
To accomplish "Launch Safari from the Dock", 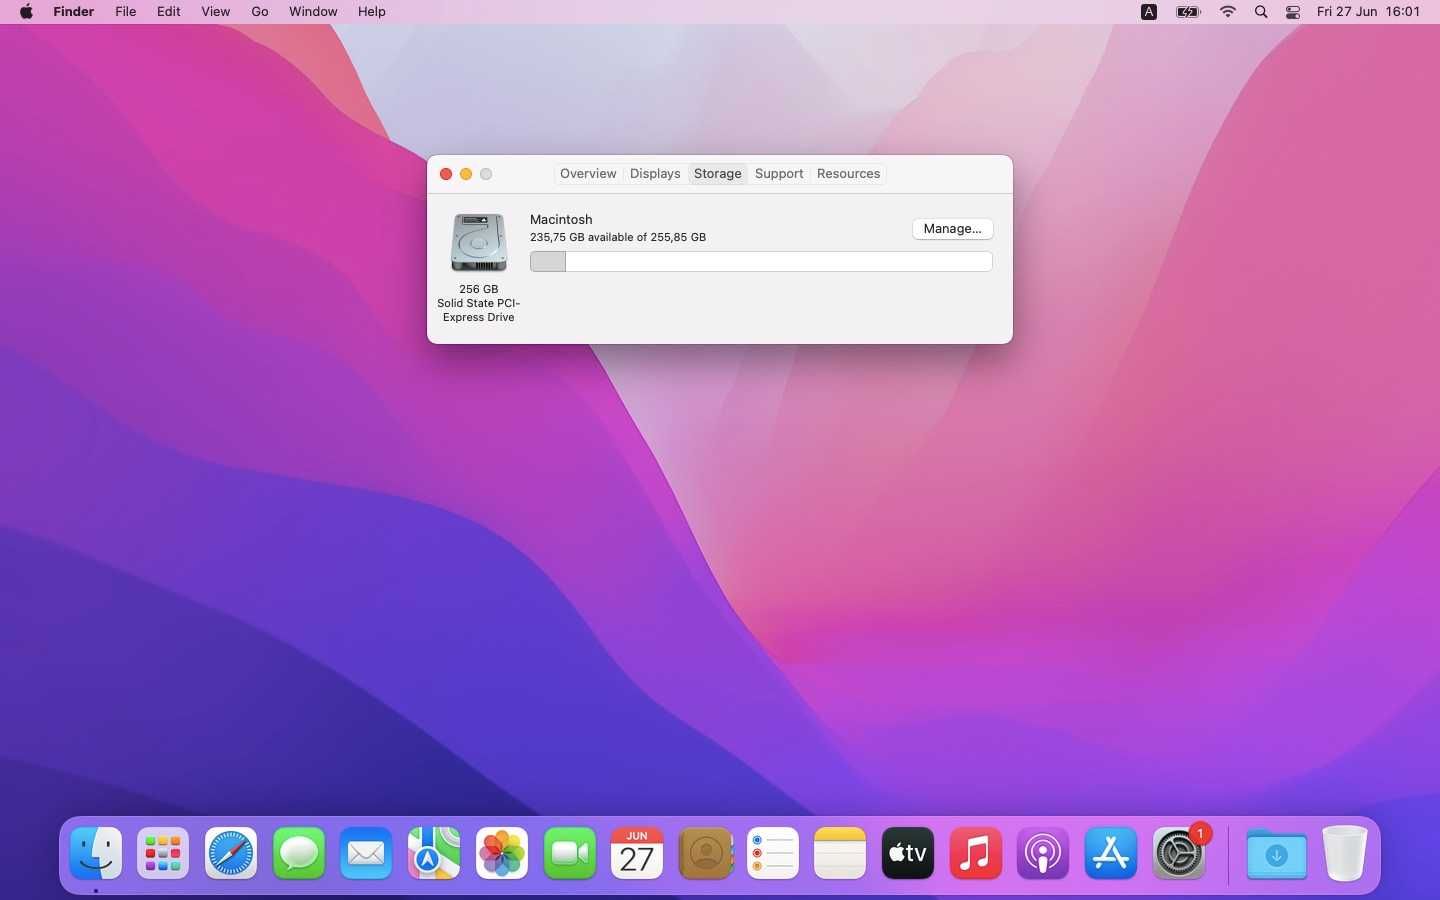I will point(231,854).
